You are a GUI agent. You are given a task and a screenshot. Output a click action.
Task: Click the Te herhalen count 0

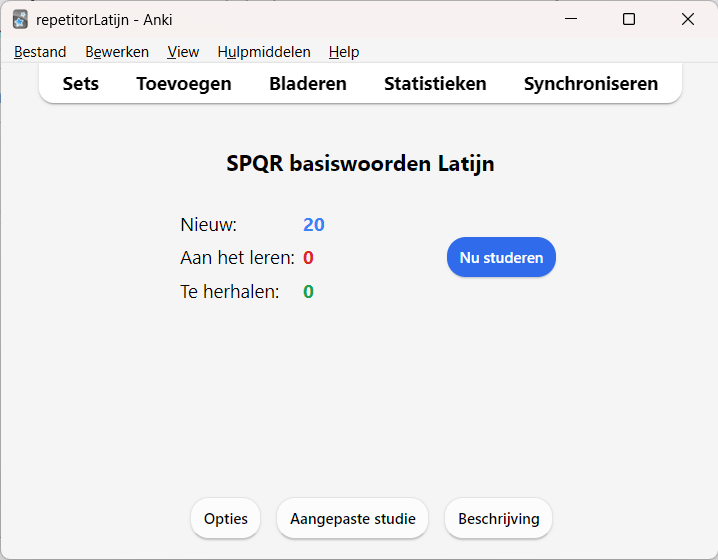(308, 292)
